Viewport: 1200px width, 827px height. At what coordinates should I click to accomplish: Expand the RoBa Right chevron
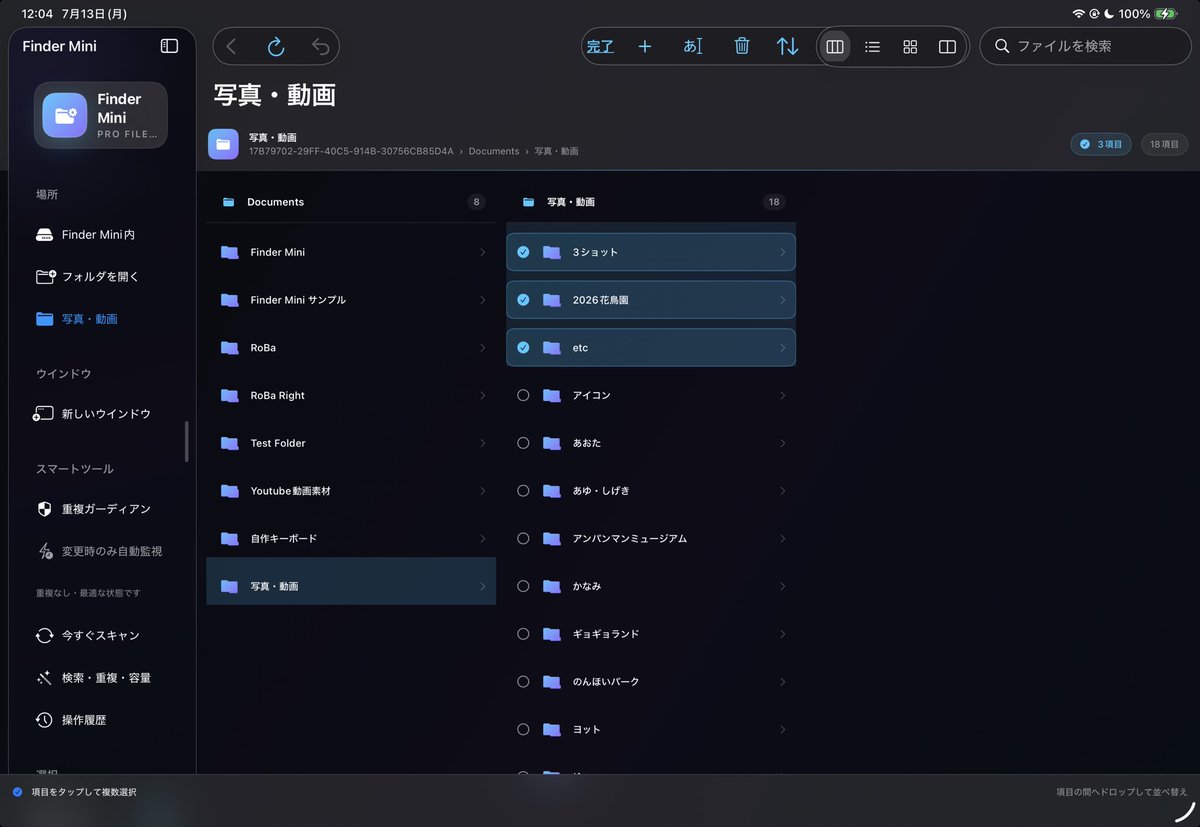[x=482, y=395]
